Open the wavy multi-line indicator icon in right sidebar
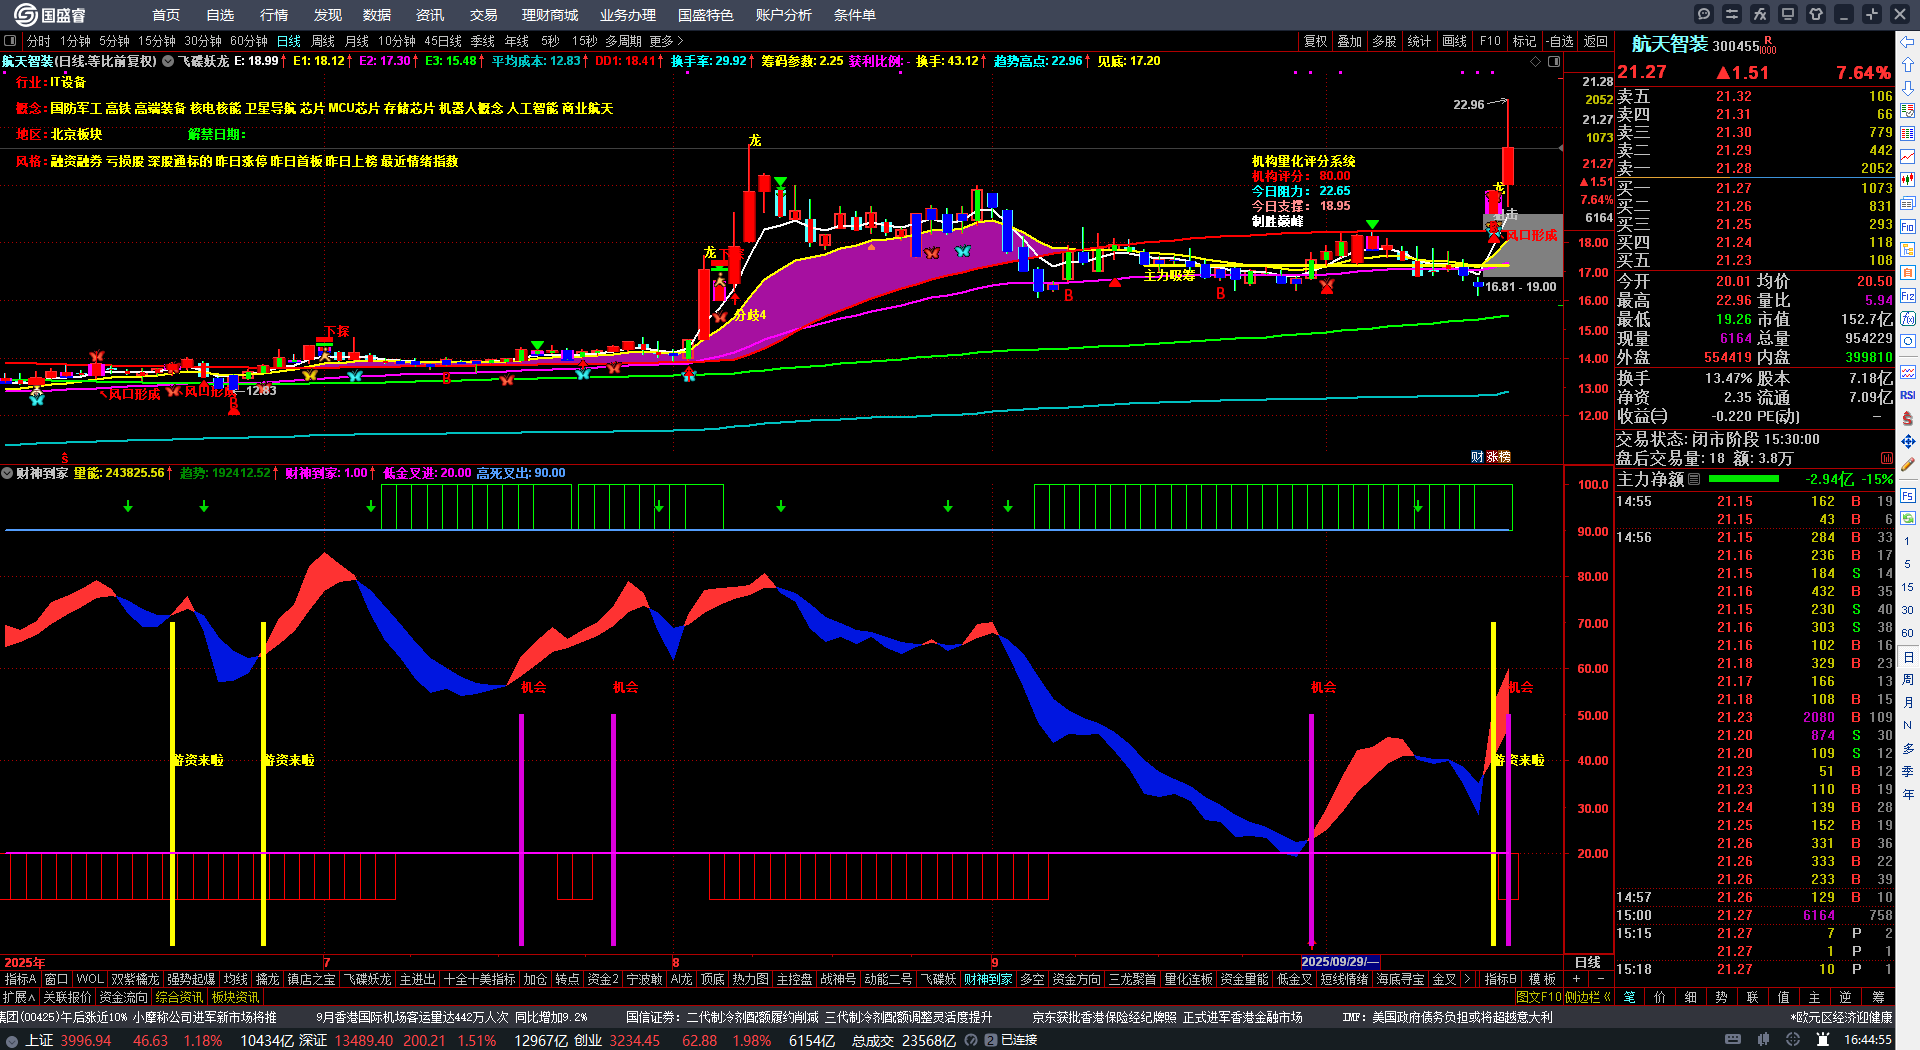 (1908, 372)
